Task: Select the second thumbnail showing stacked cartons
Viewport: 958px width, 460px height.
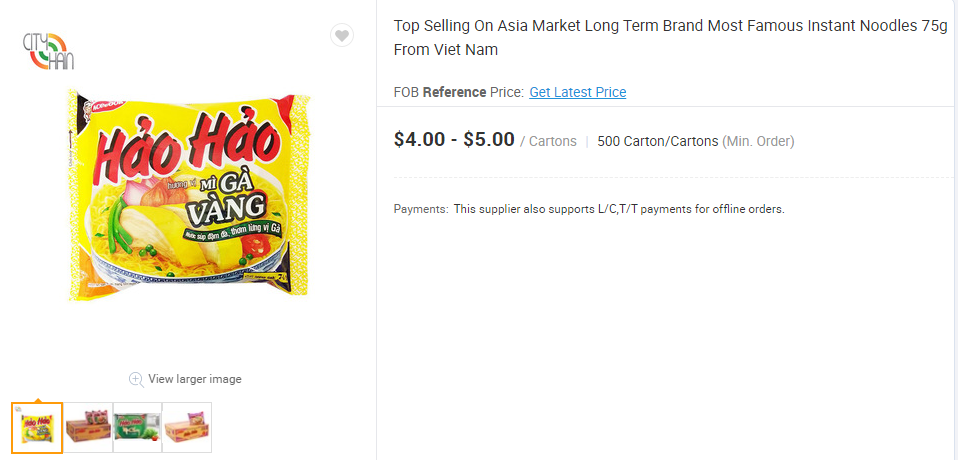Action: 88,427
